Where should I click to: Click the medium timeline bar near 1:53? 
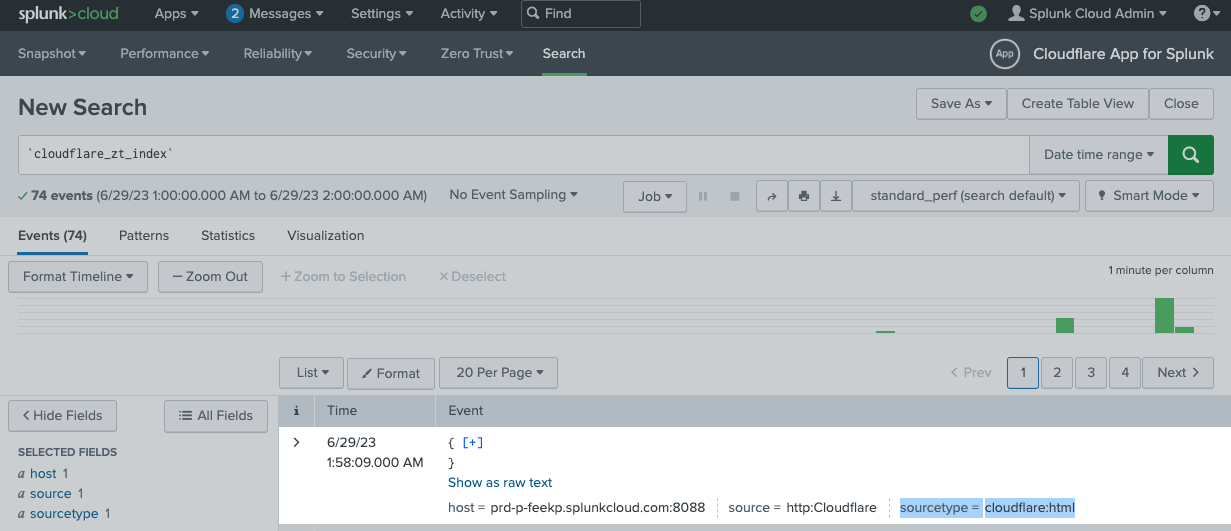pos(1065,325)
